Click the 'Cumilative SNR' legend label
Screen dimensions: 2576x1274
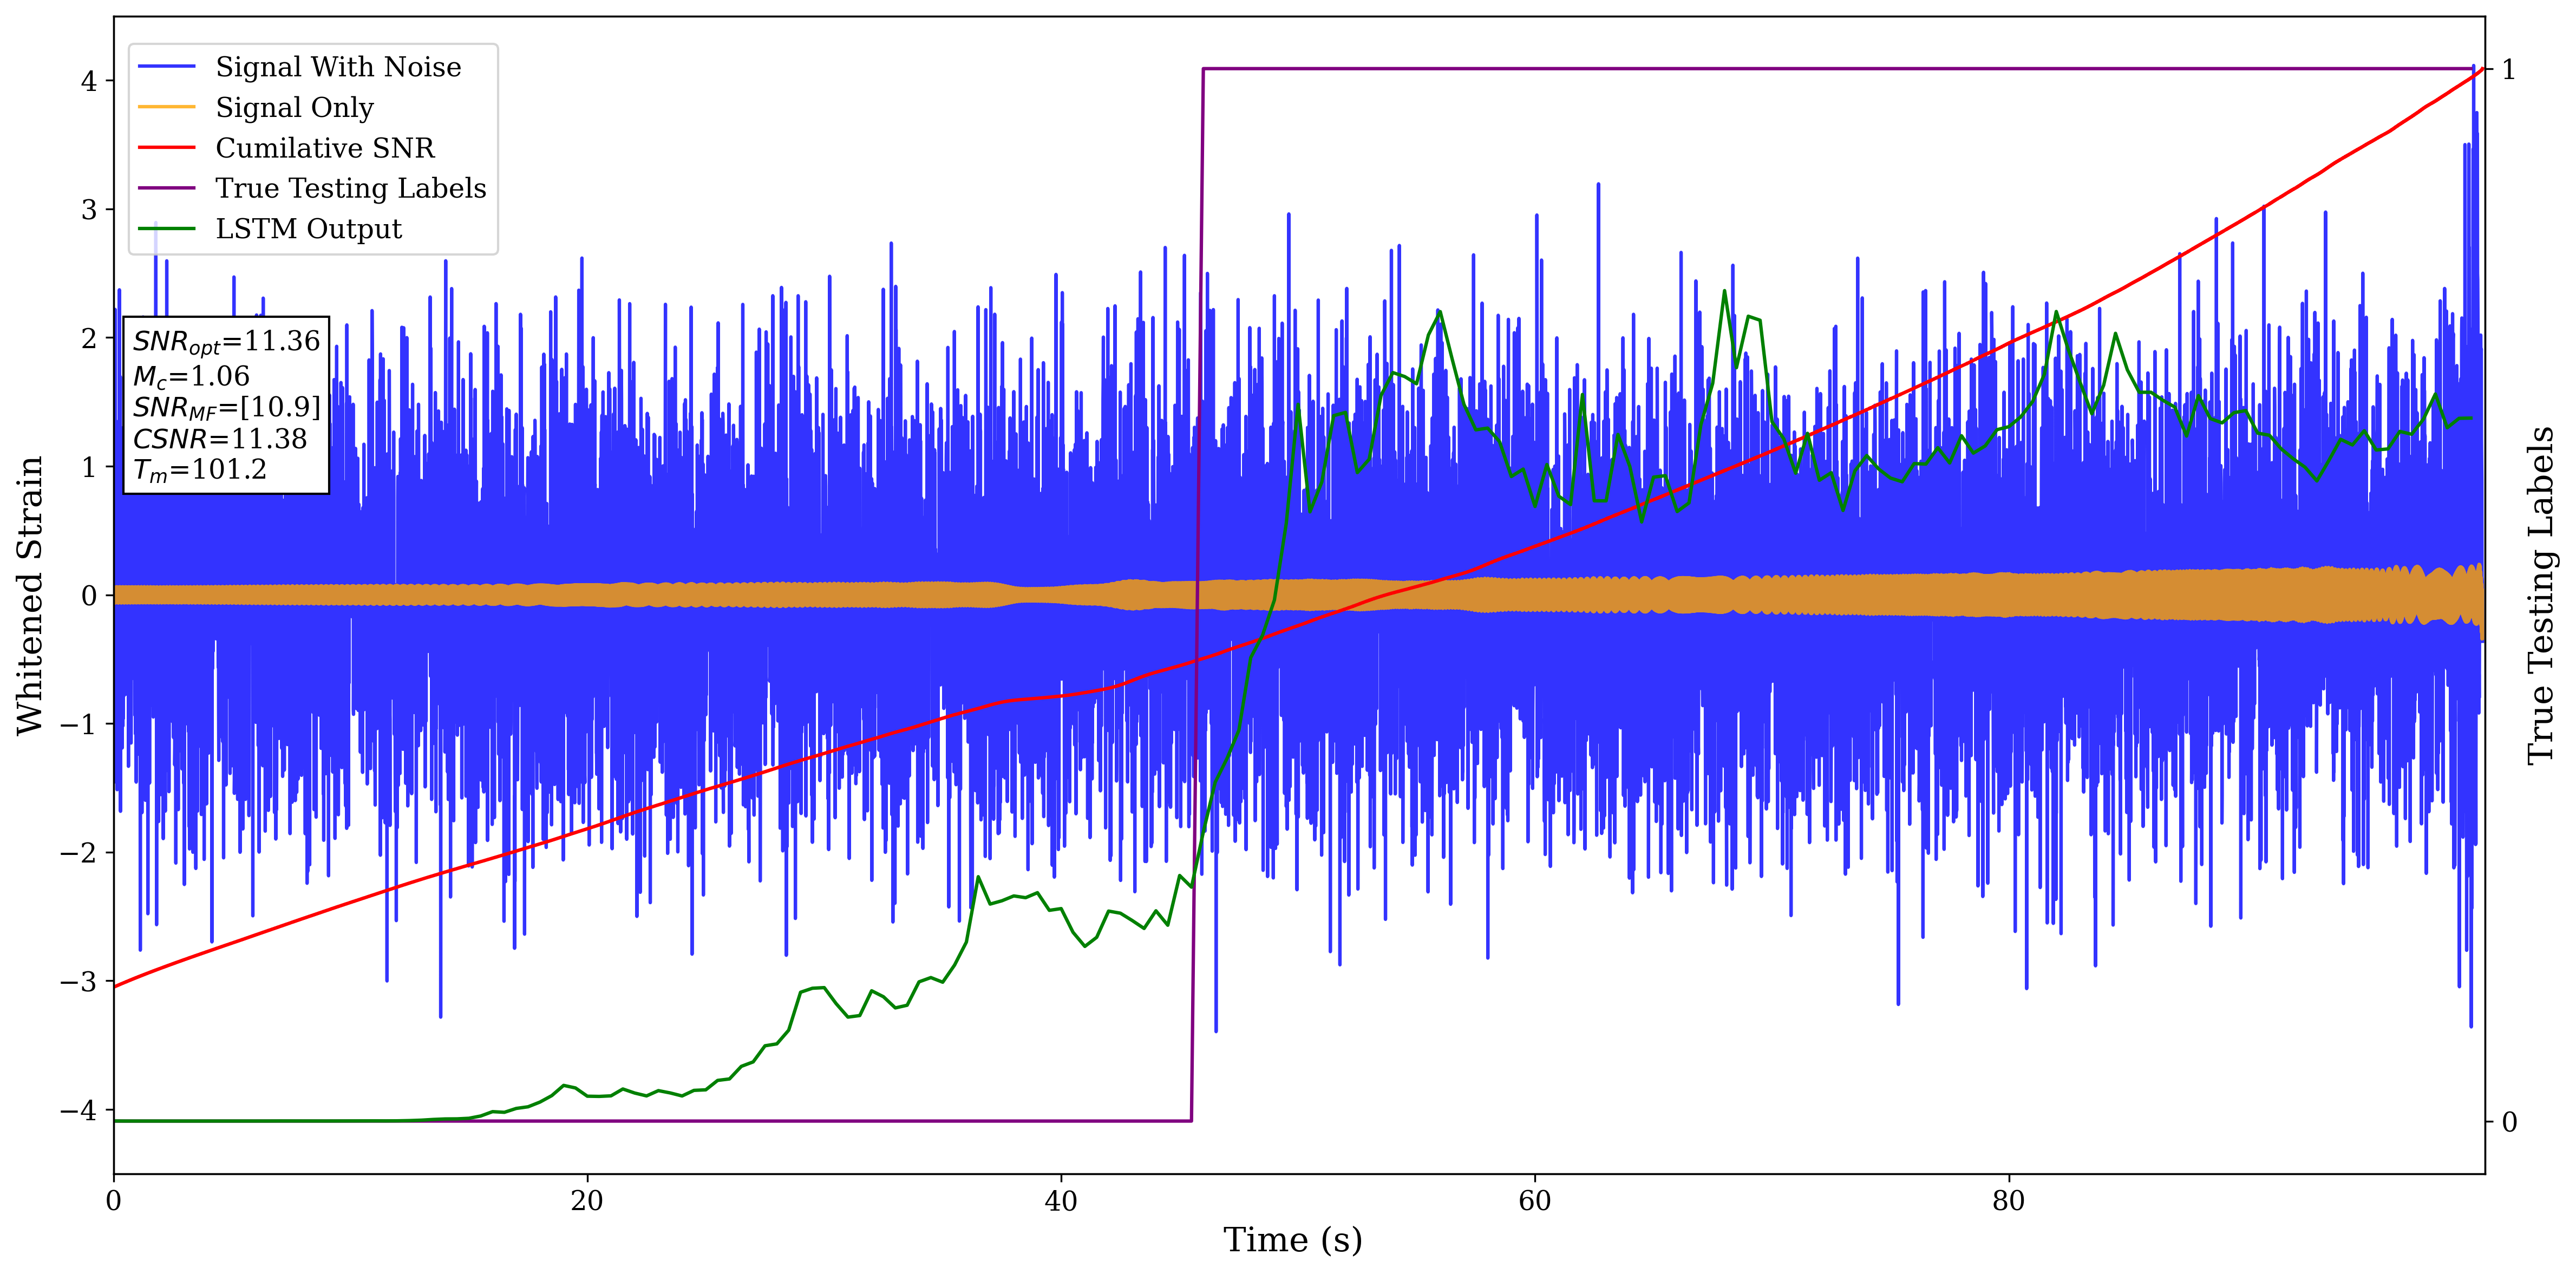click(325, 148)
